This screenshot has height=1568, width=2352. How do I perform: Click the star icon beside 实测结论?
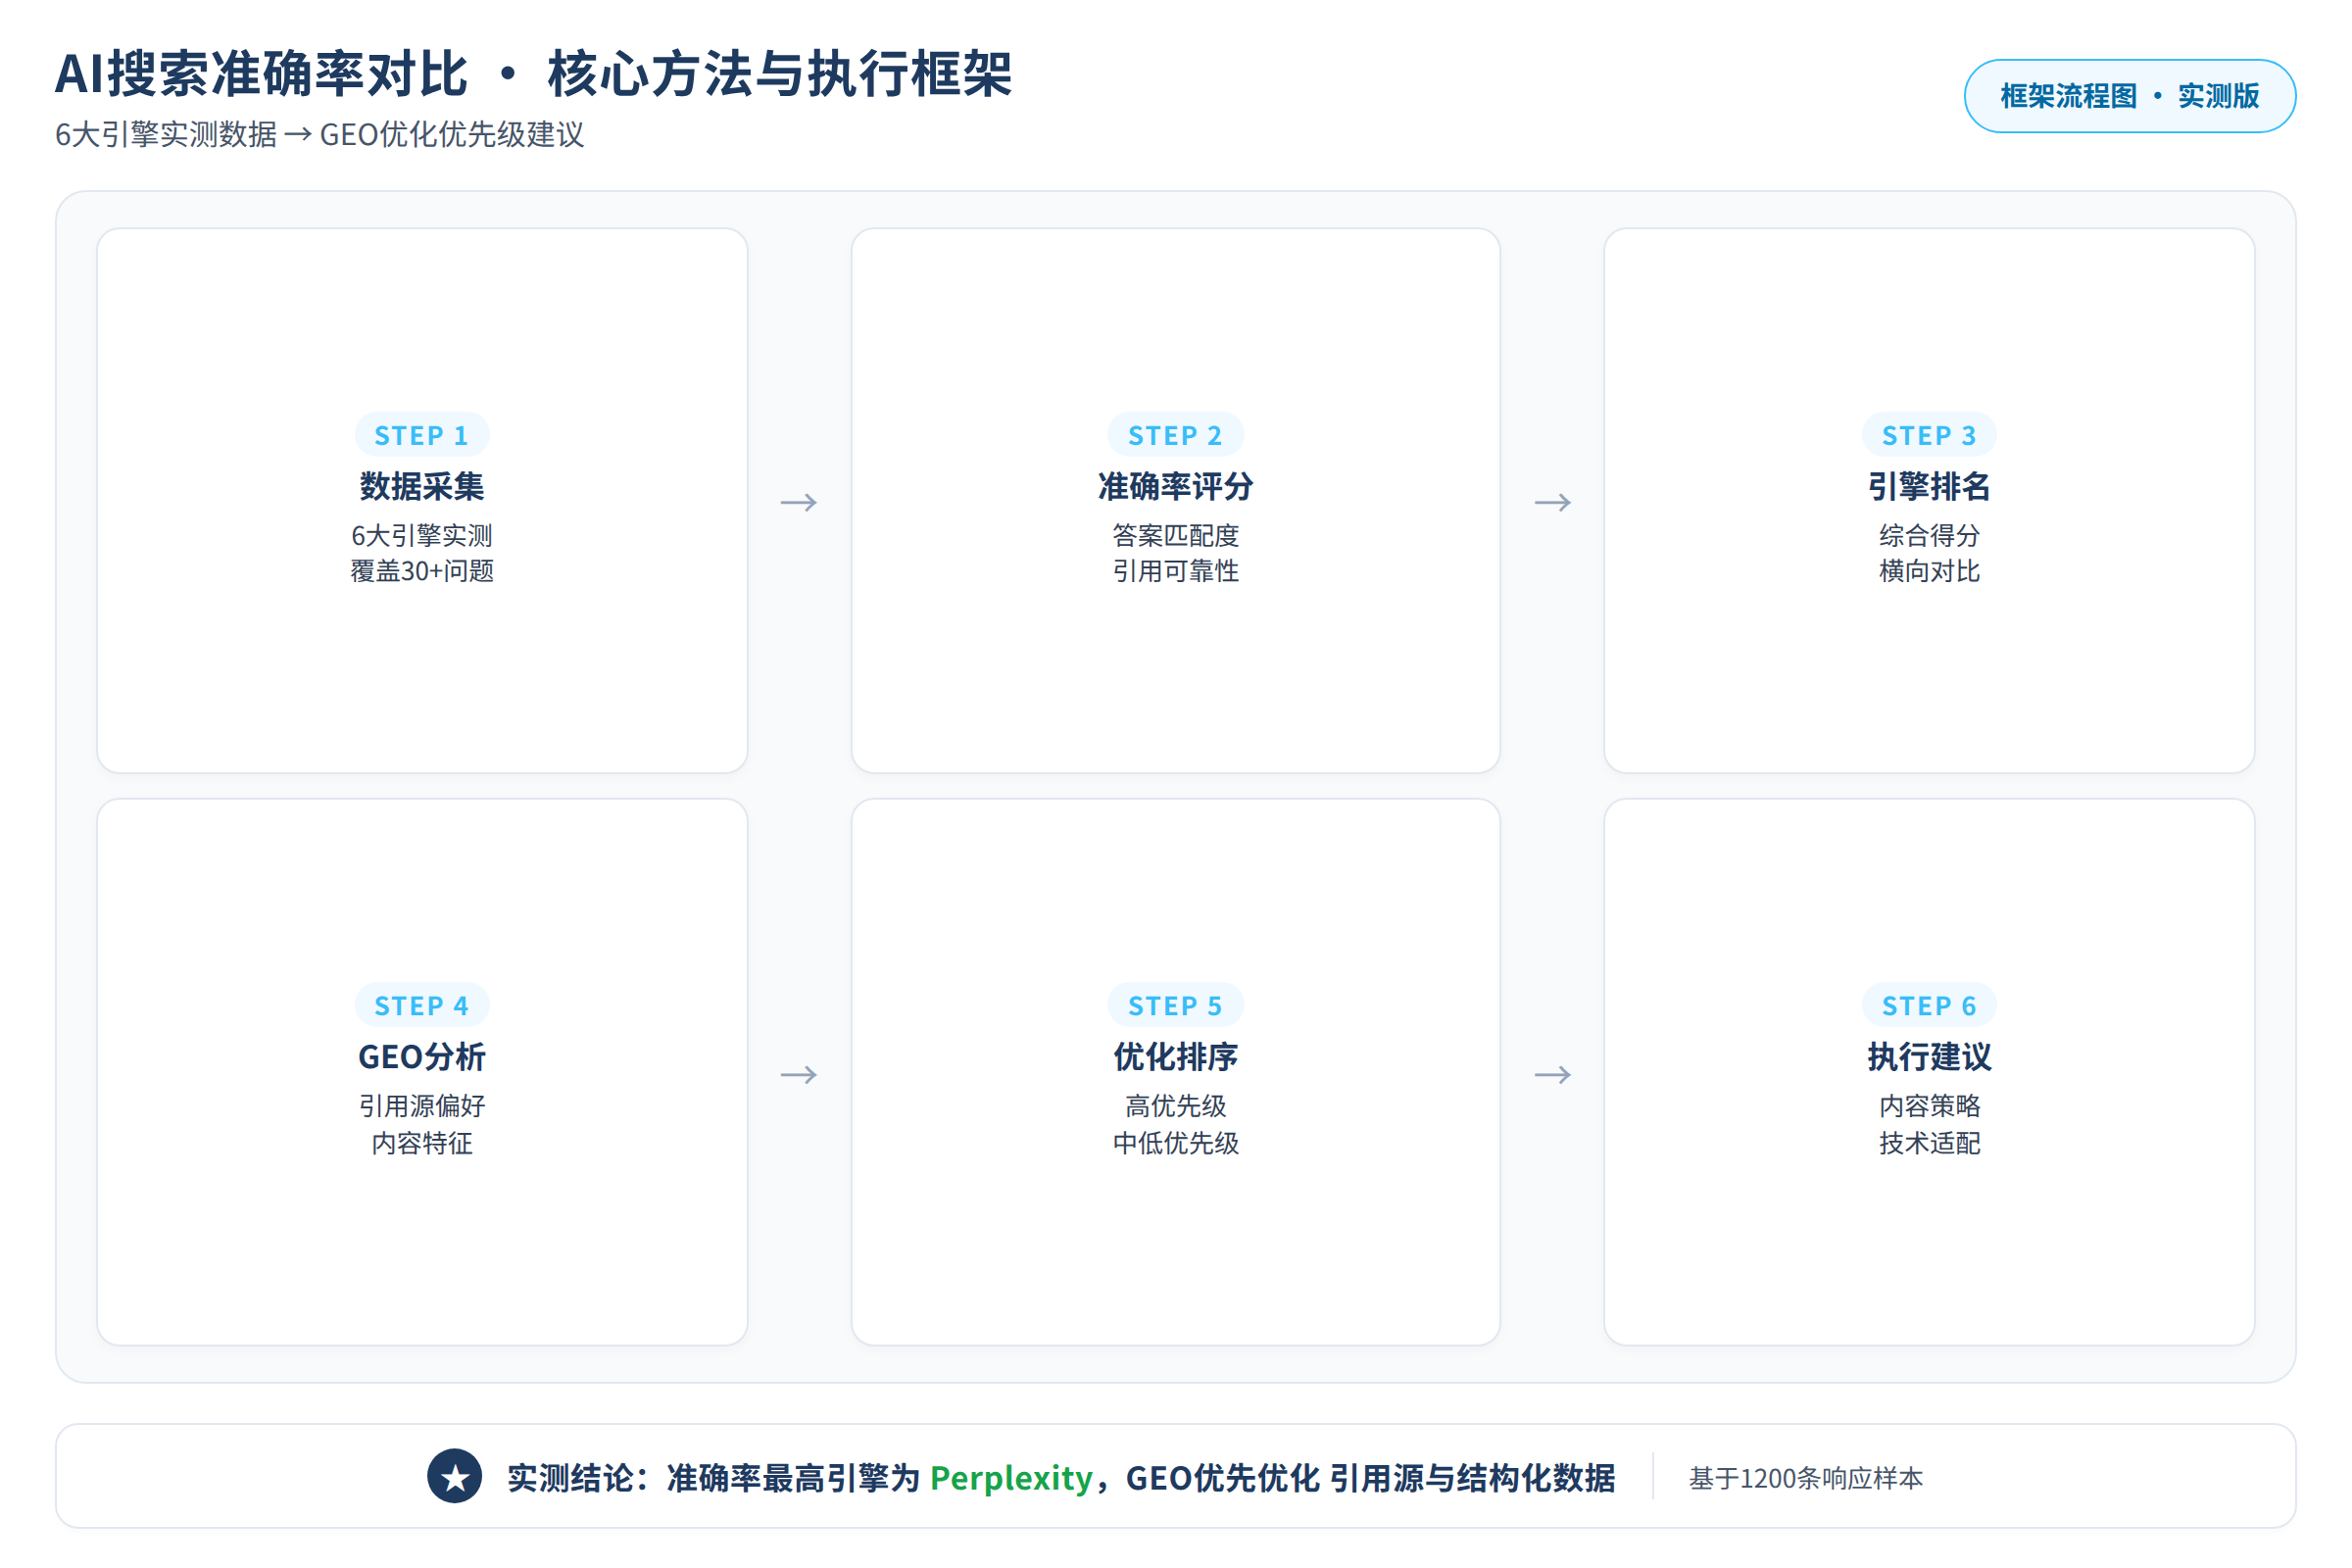click(455, 1476)
